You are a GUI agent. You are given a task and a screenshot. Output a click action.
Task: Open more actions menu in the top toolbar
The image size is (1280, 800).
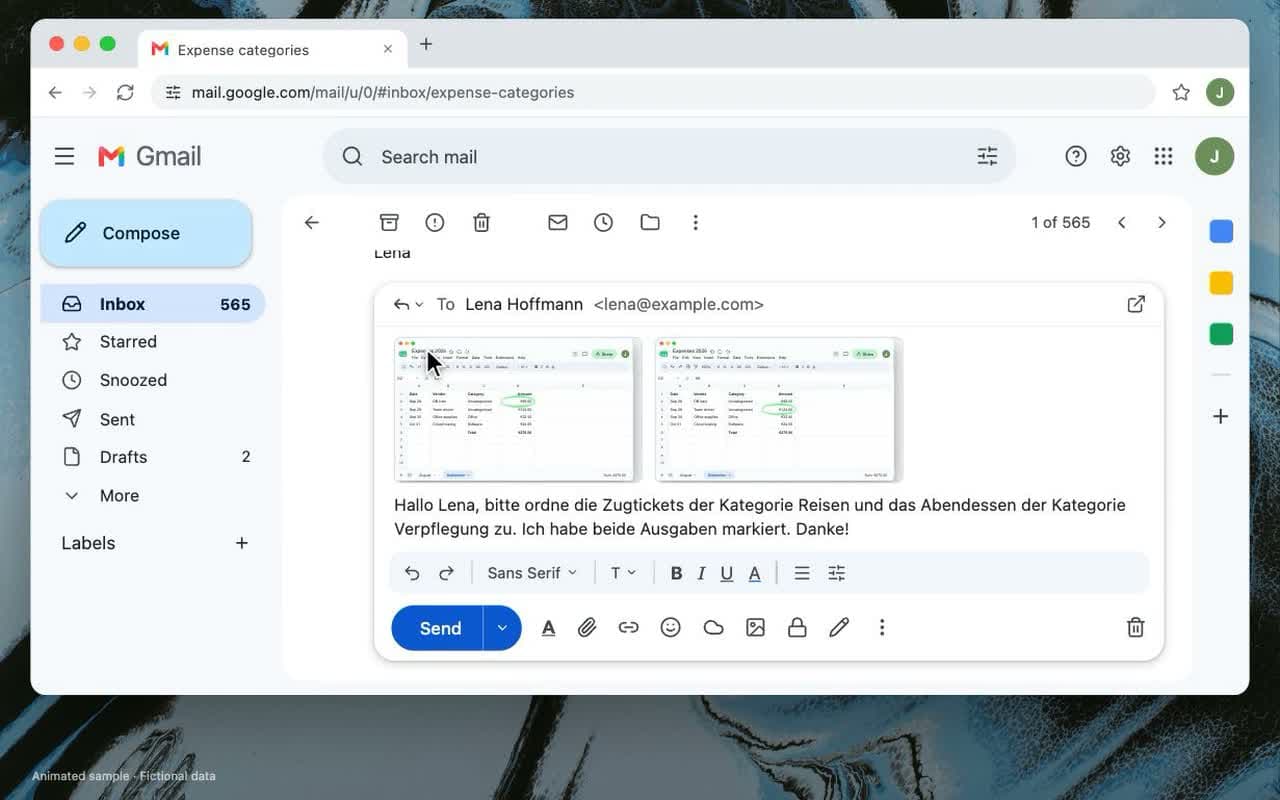point(696,222)
